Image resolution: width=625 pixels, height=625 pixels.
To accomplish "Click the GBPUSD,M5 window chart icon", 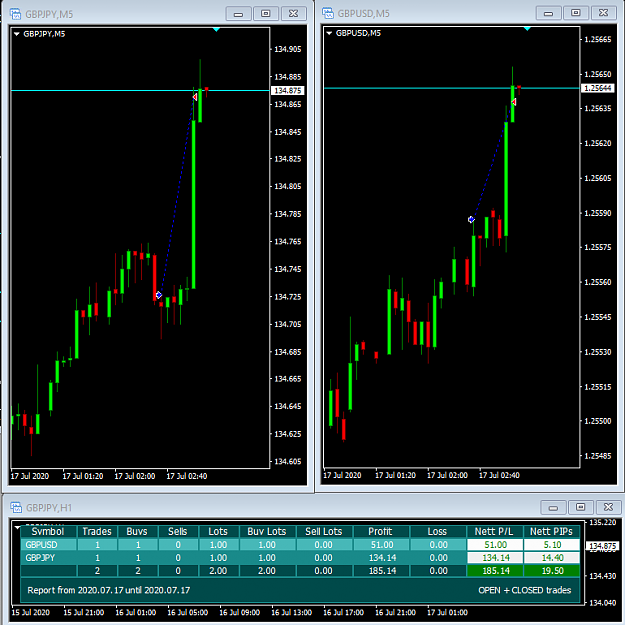I will [328, 13].
